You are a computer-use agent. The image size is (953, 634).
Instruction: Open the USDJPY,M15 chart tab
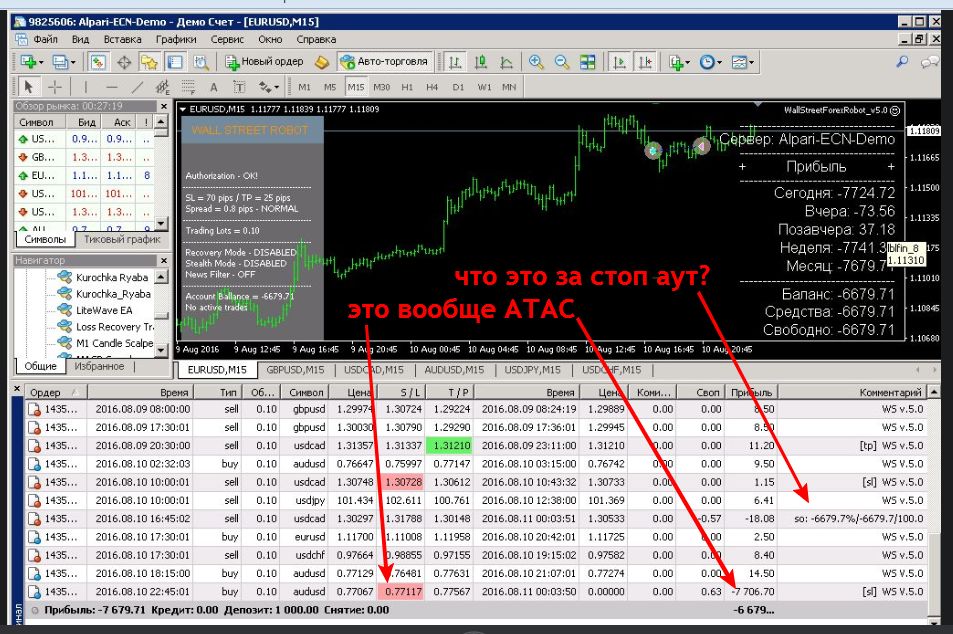(x=532, y=370)
